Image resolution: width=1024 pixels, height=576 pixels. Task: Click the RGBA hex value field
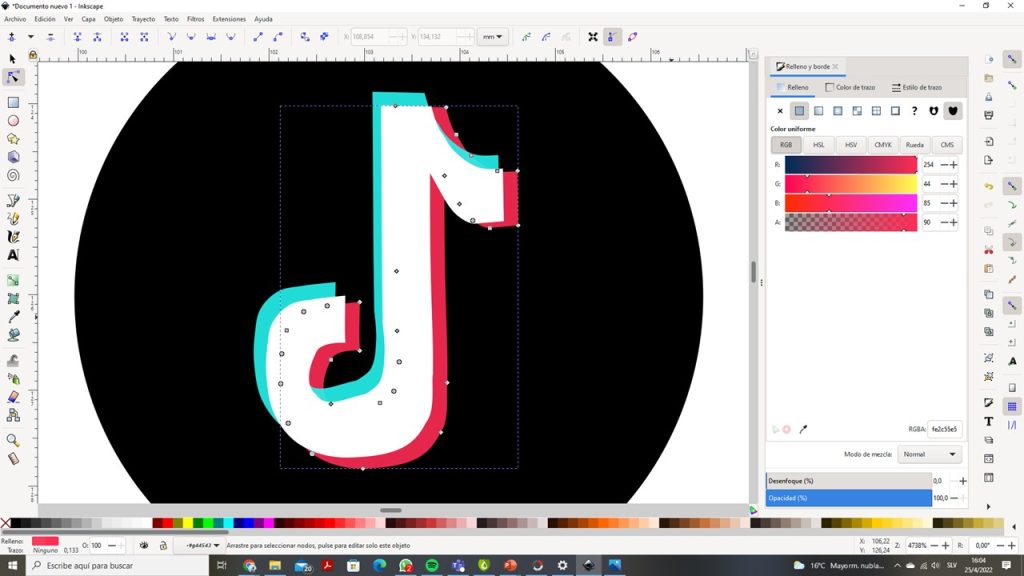(944, 429)
